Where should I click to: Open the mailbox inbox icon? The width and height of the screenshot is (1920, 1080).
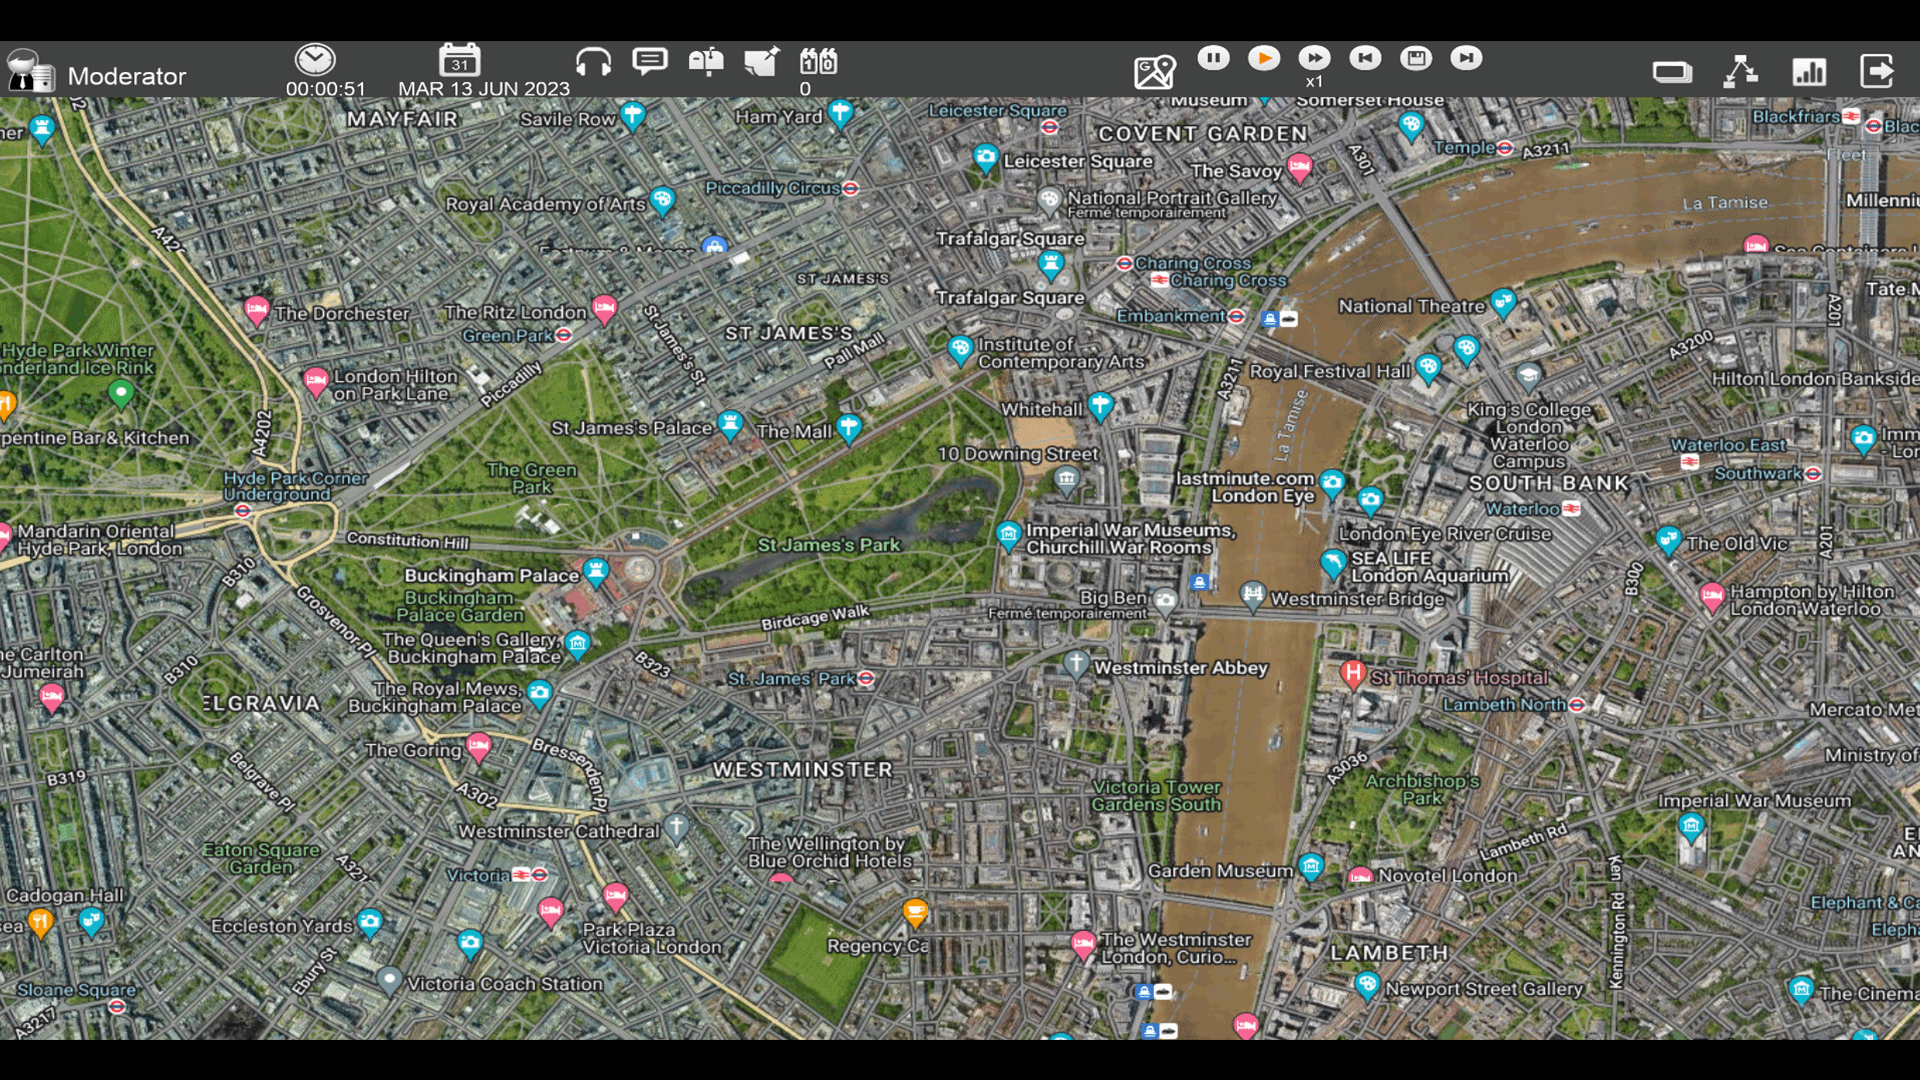(706, 62)
